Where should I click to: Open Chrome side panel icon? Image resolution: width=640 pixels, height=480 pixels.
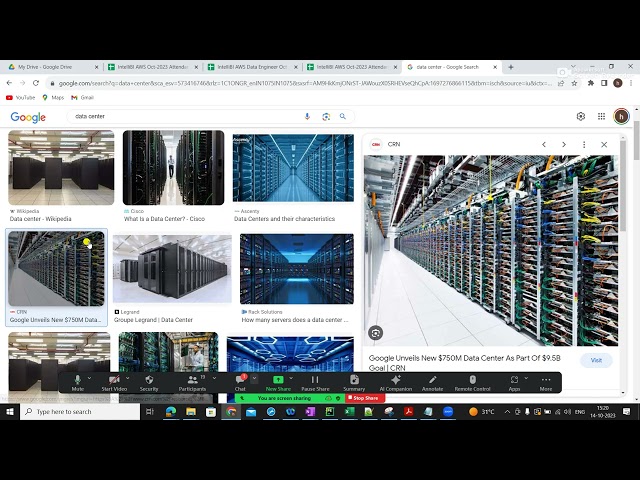click(604, 83)
